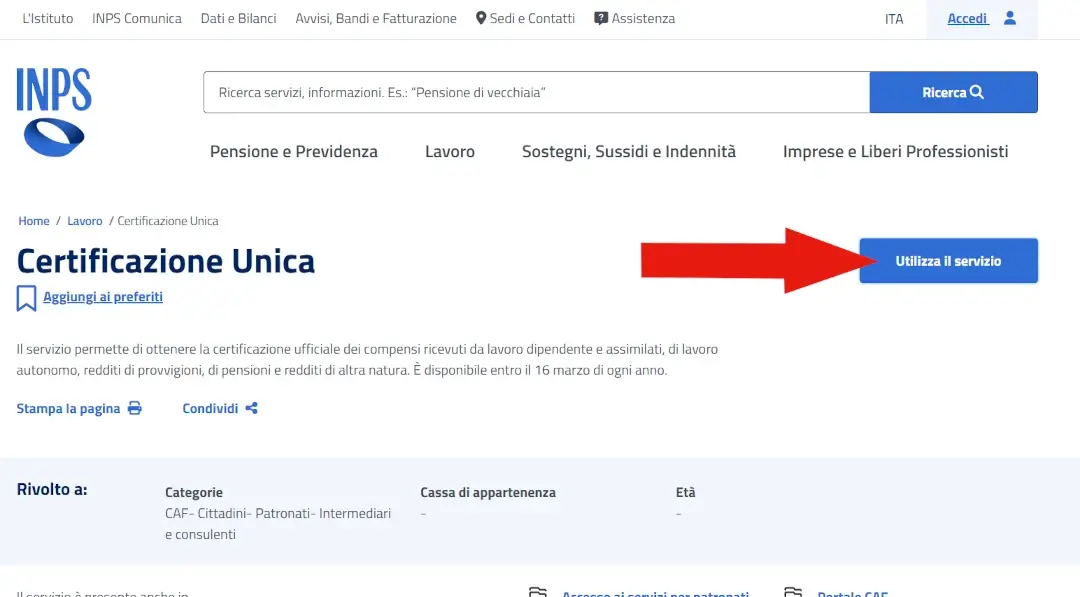Open the Lavoro main menu
Screen dimensions: 1080x597
pyautogui.click(x=450, y=151)
